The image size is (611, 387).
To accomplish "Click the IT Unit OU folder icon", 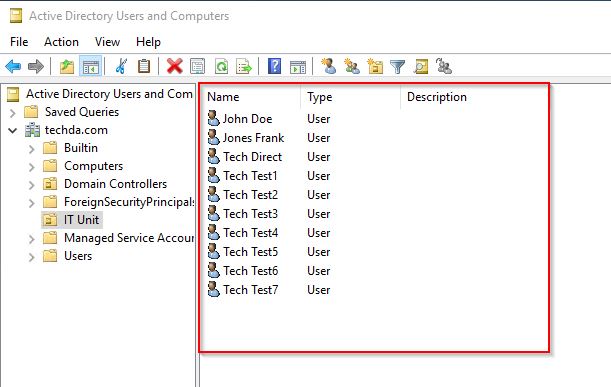I will [50, 220].
